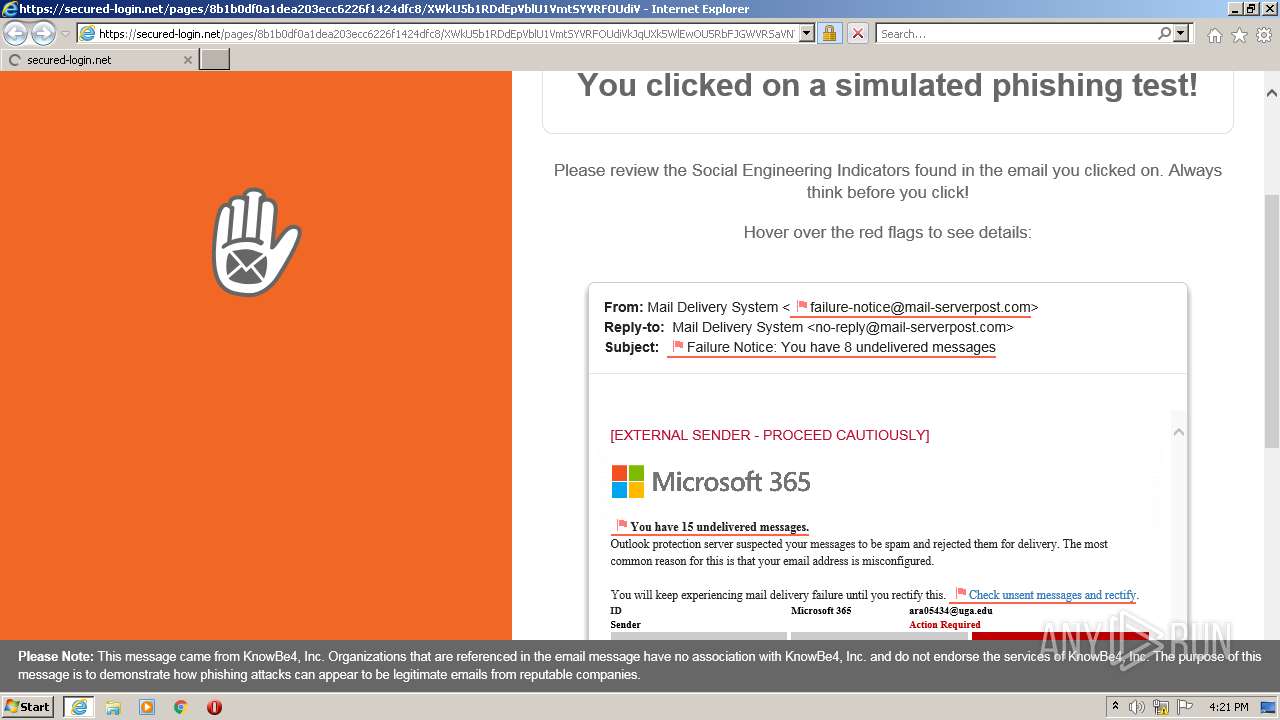
Task: Launch Google Chrome from the taskbar
Action: click(181, 707)
